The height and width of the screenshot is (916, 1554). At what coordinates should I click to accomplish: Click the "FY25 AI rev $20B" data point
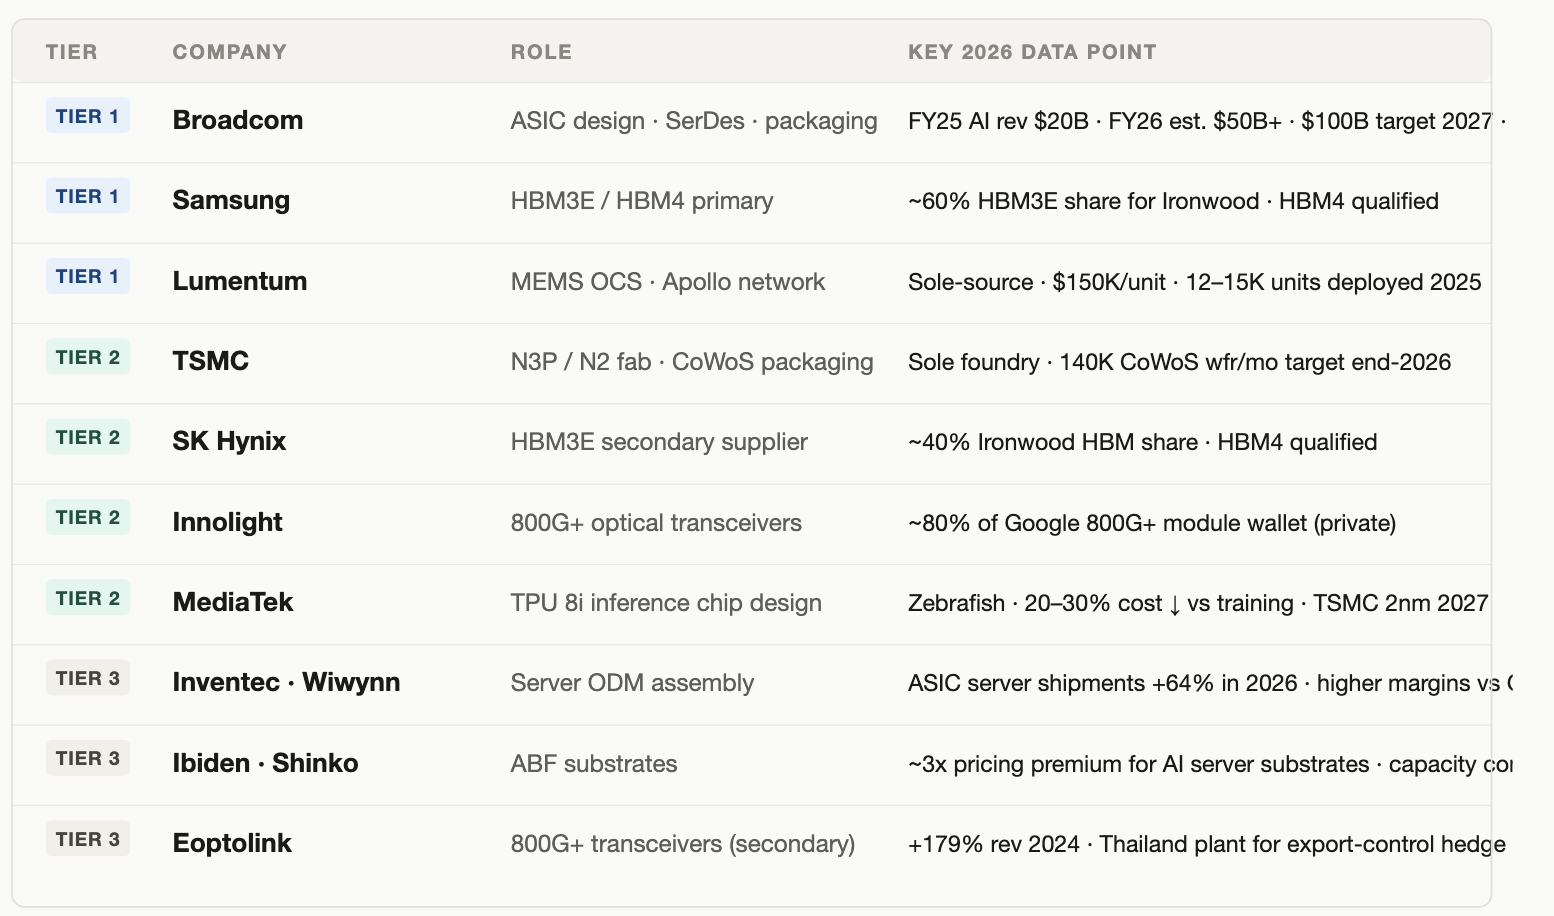point(998,121)
